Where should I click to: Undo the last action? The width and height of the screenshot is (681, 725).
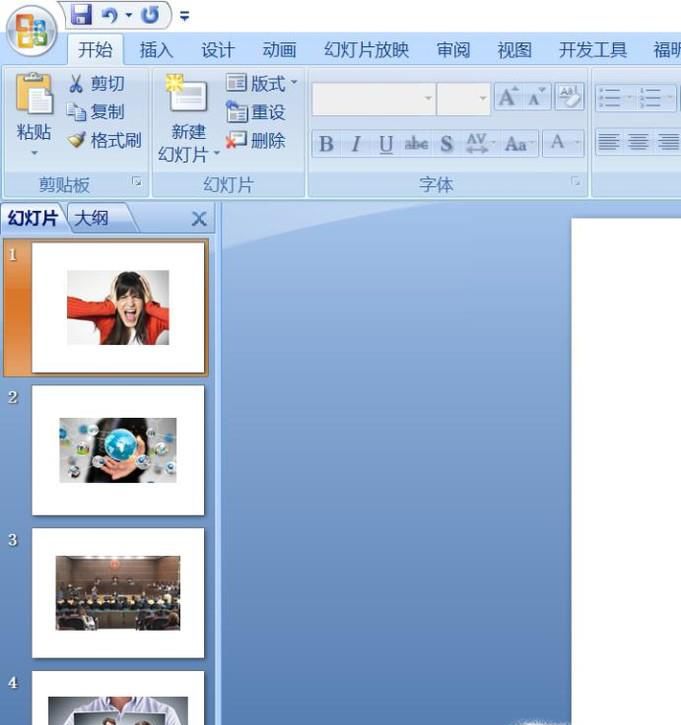pyautogui.click(x=111, y=15)
